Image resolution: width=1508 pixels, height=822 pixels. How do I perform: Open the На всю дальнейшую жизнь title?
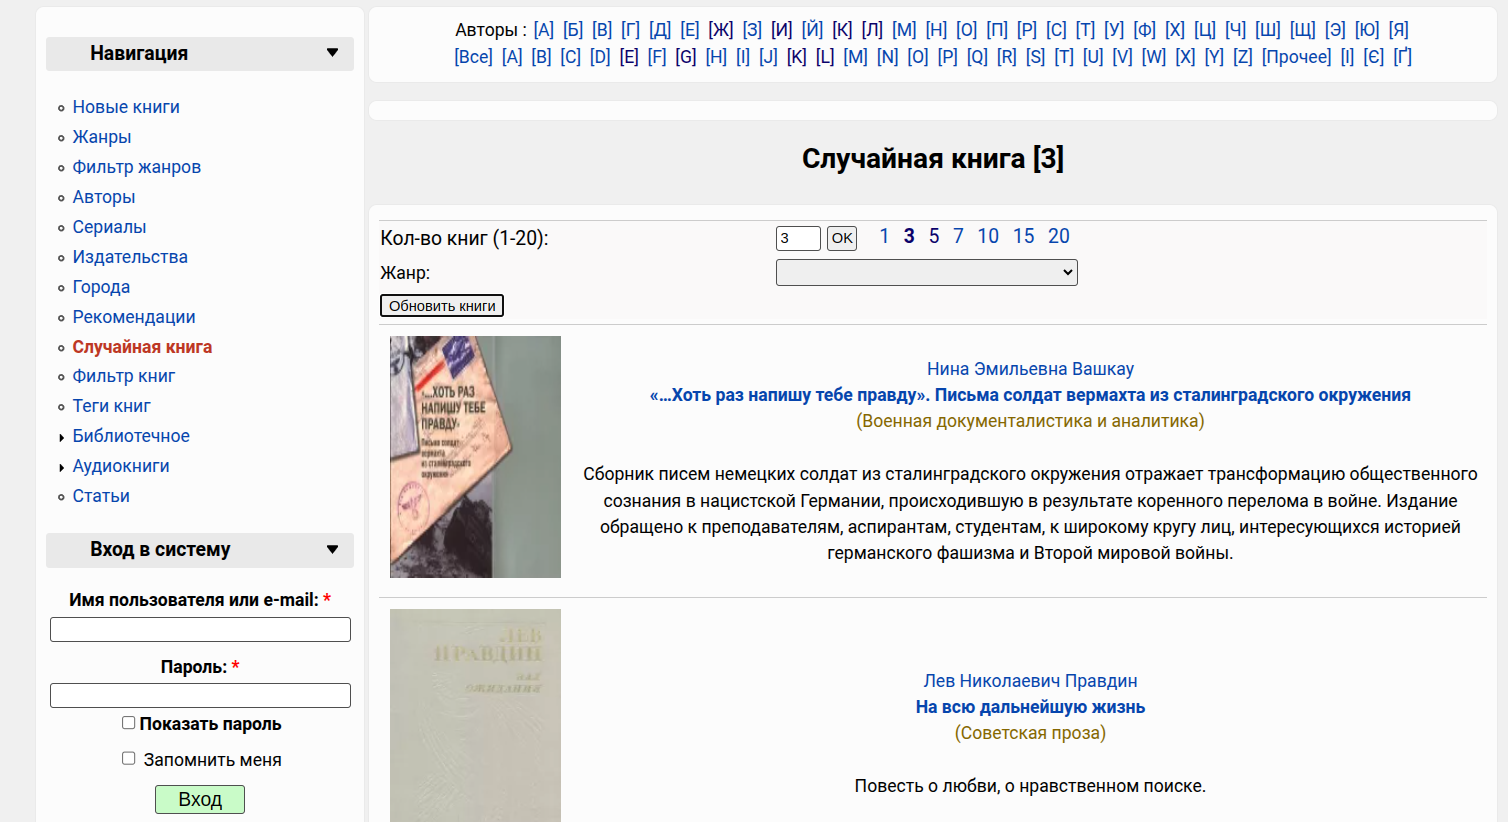(x=1030, y=707)
